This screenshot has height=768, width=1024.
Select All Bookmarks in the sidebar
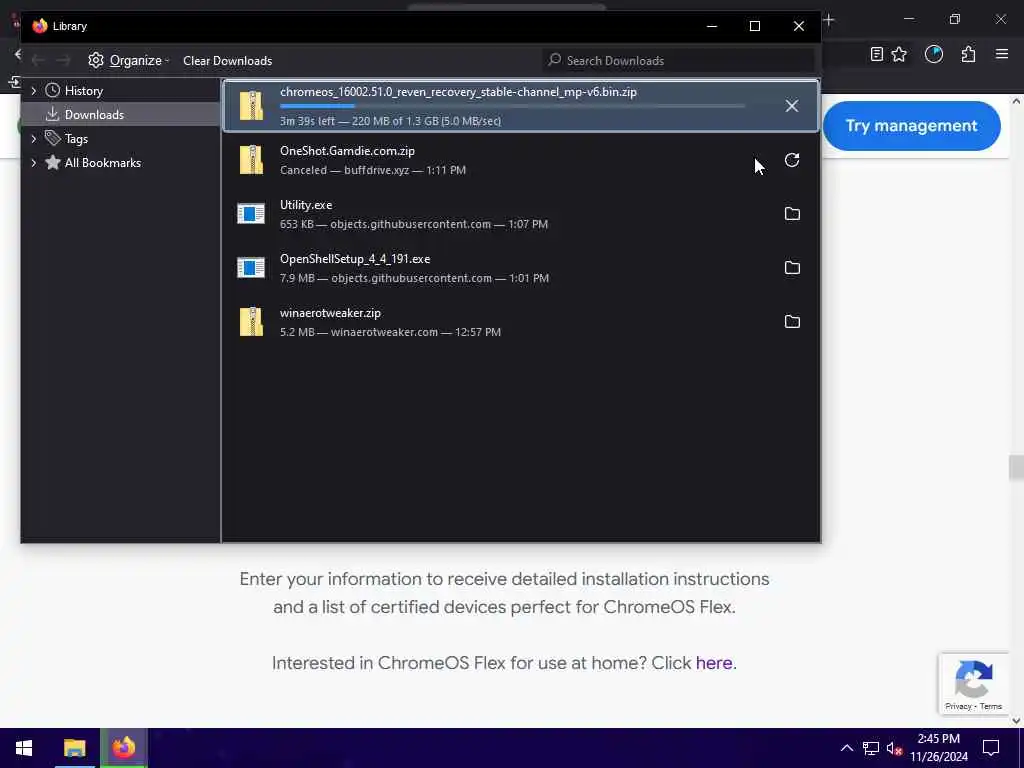tap(103, 163)
